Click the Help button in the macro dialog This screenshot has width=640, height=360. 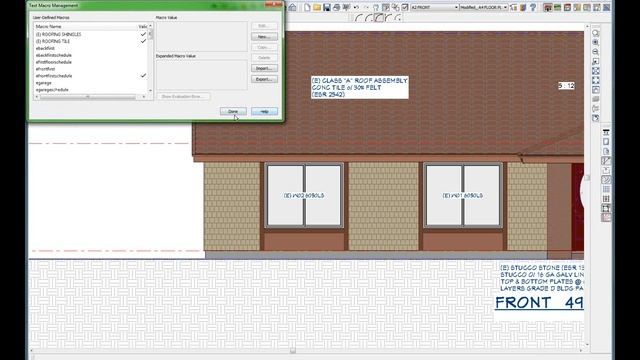pyautogui.click(x=264, y=111)
